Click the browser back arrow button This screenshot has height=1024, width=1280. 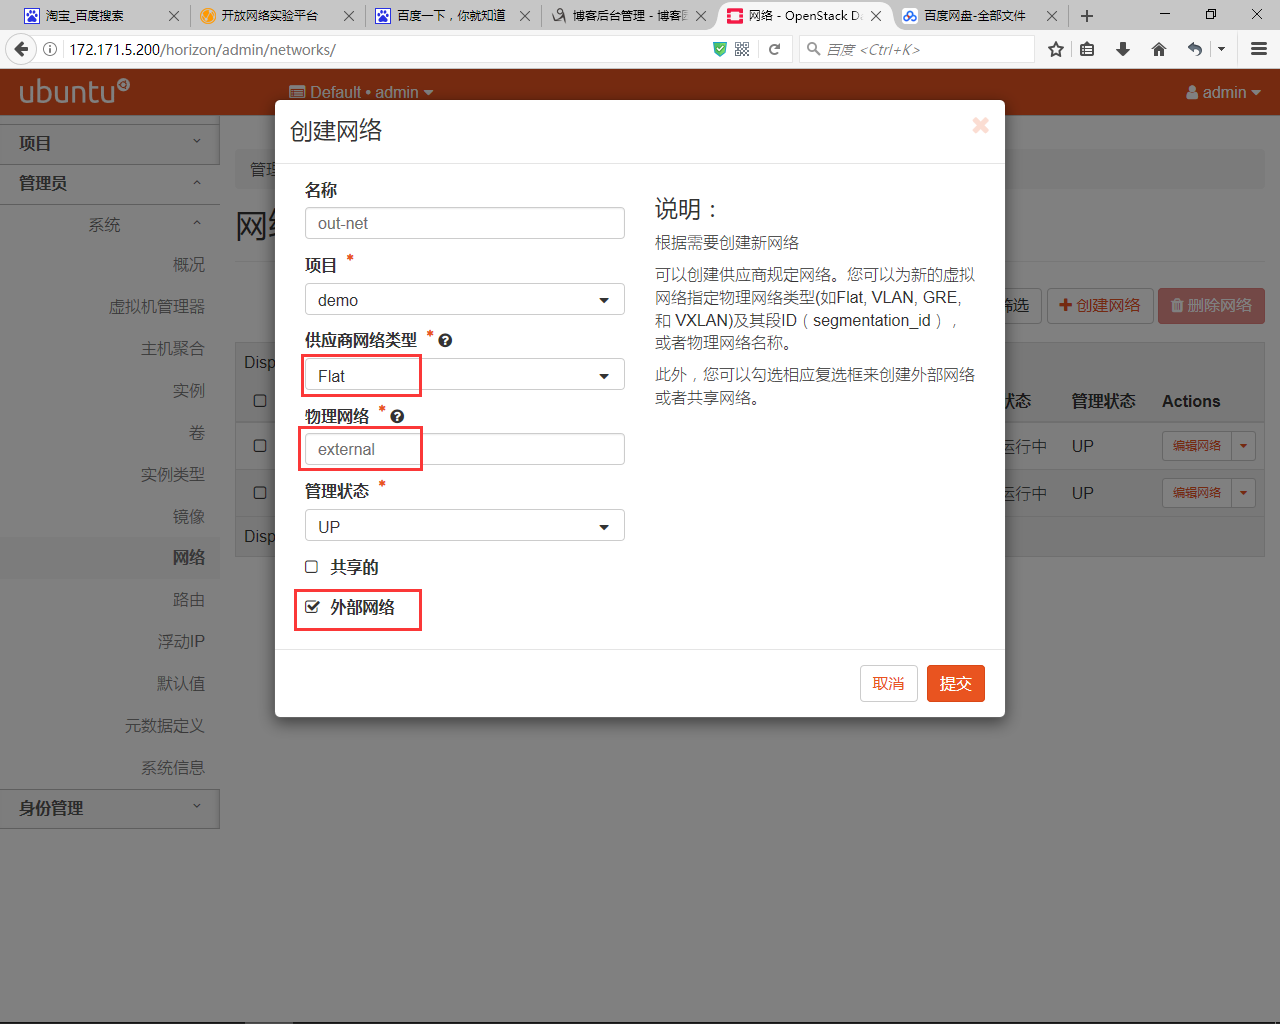pos(21,49)
